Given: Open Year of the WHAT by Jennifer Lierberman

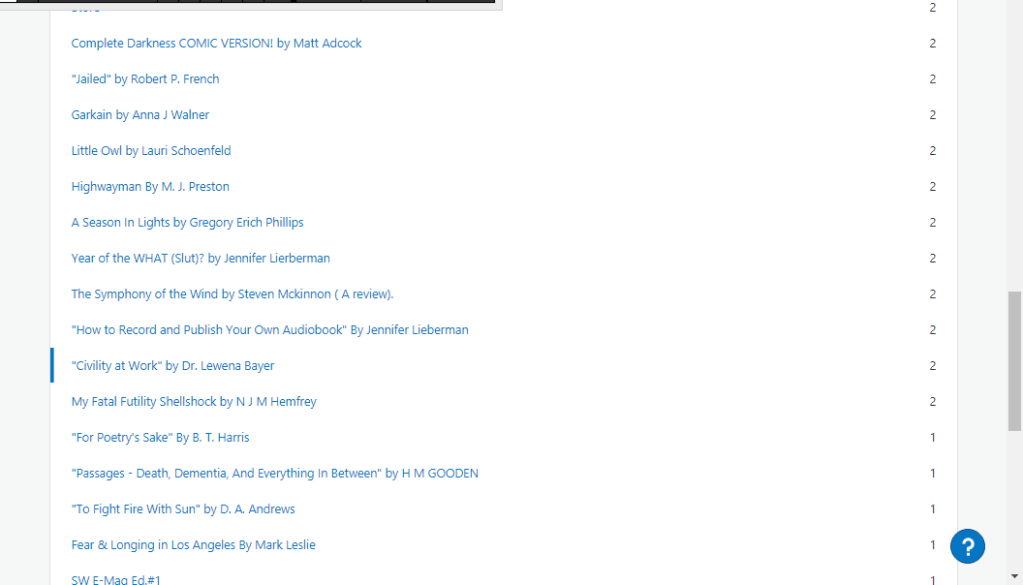Looking at the screenshot, I should (200, 258).
